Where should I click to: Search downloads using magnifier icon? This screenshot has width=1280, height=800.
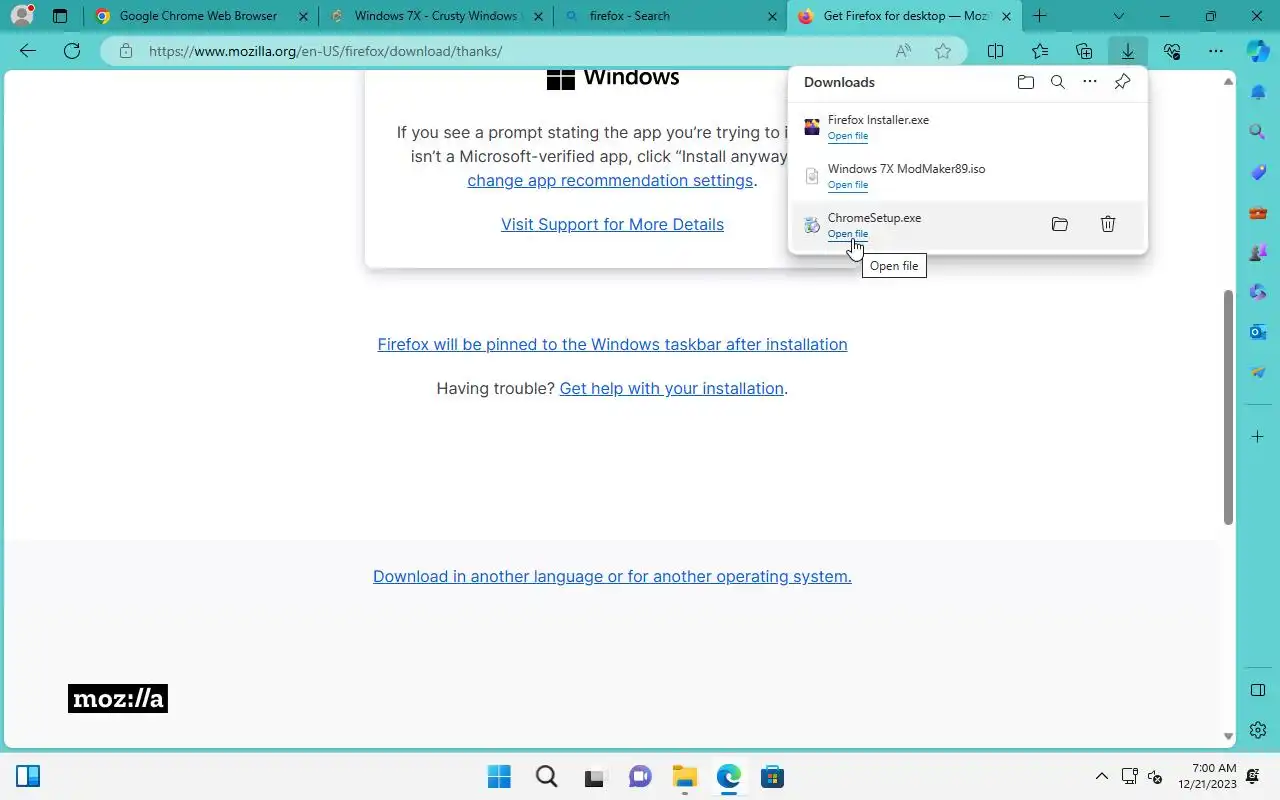(x=1058, y=82)
